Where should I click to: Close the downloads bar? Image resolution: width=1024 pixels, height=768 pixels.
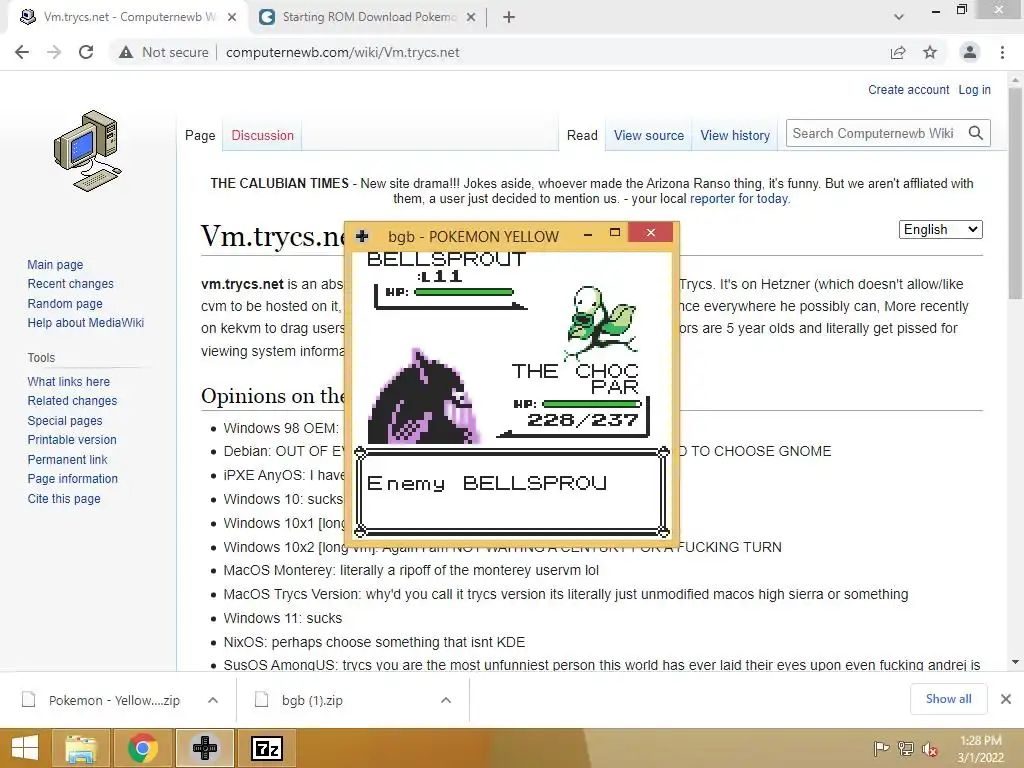click(1006, 699)
